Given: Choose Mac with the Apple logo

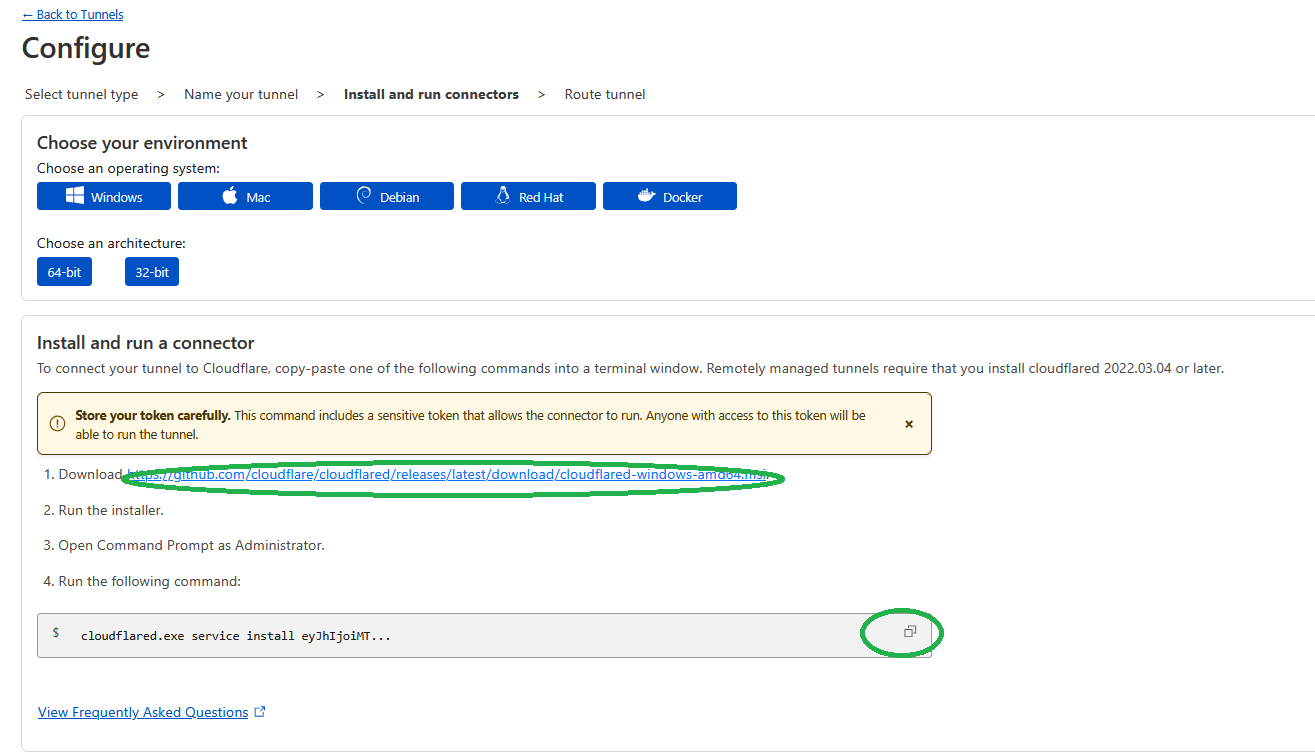Looking at the screenshot, I should pos(245,197).
